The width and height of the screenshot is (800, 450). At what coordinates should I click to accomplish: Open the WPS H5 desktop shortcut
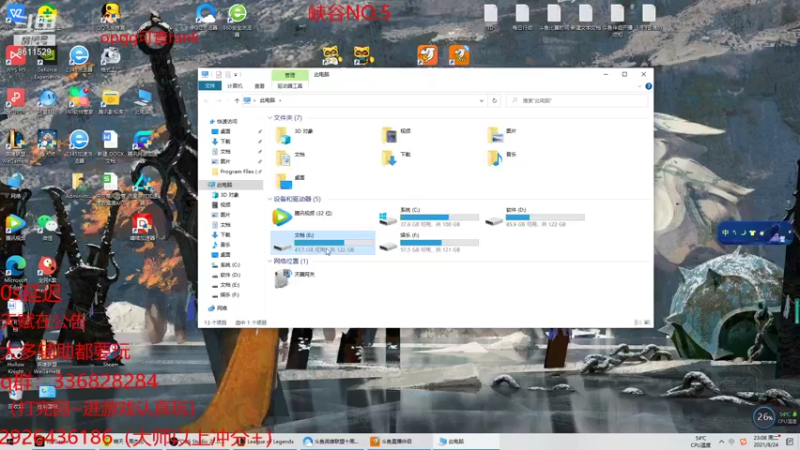tap(15, 58)
